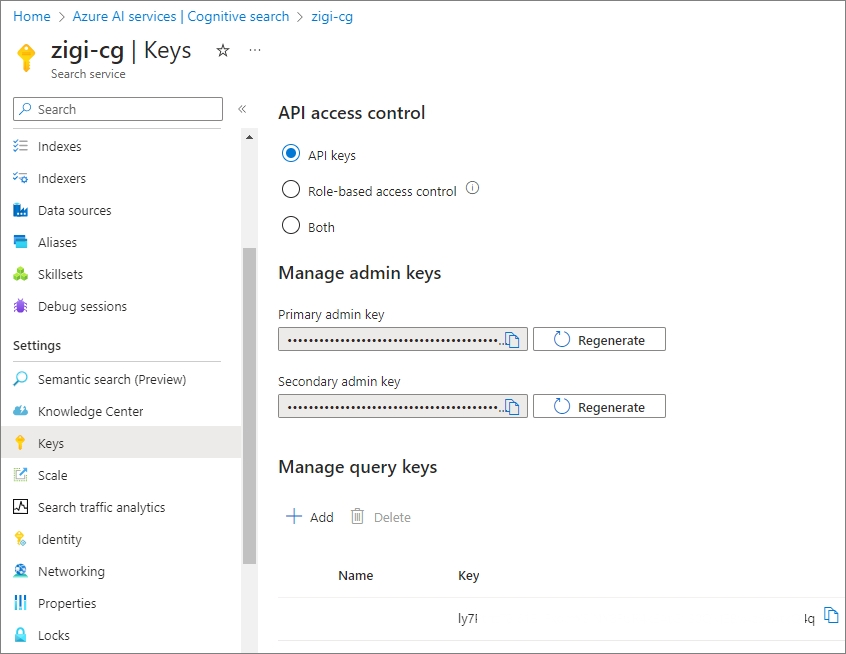
Task: Select the Both radio option
Action: [x=291, y=225]
